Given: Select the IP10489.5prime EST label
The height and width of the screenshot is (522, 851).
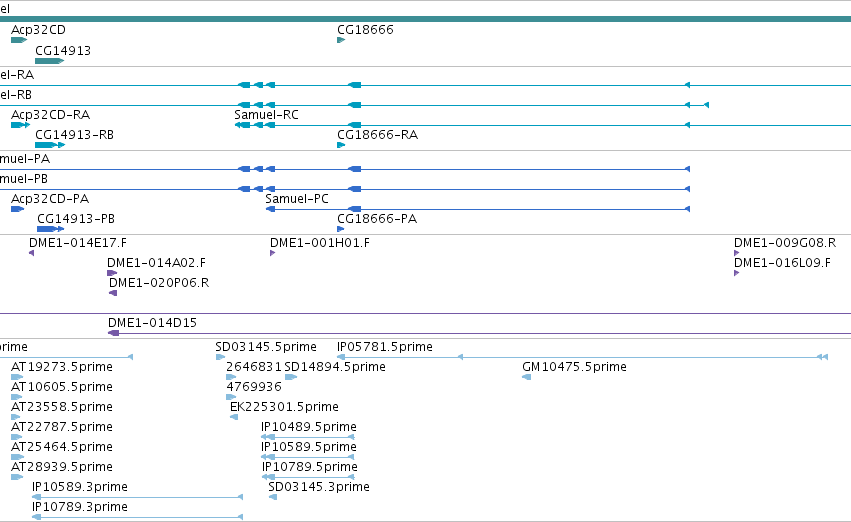Looking at the screenshot, I should [x=309, y=427].
